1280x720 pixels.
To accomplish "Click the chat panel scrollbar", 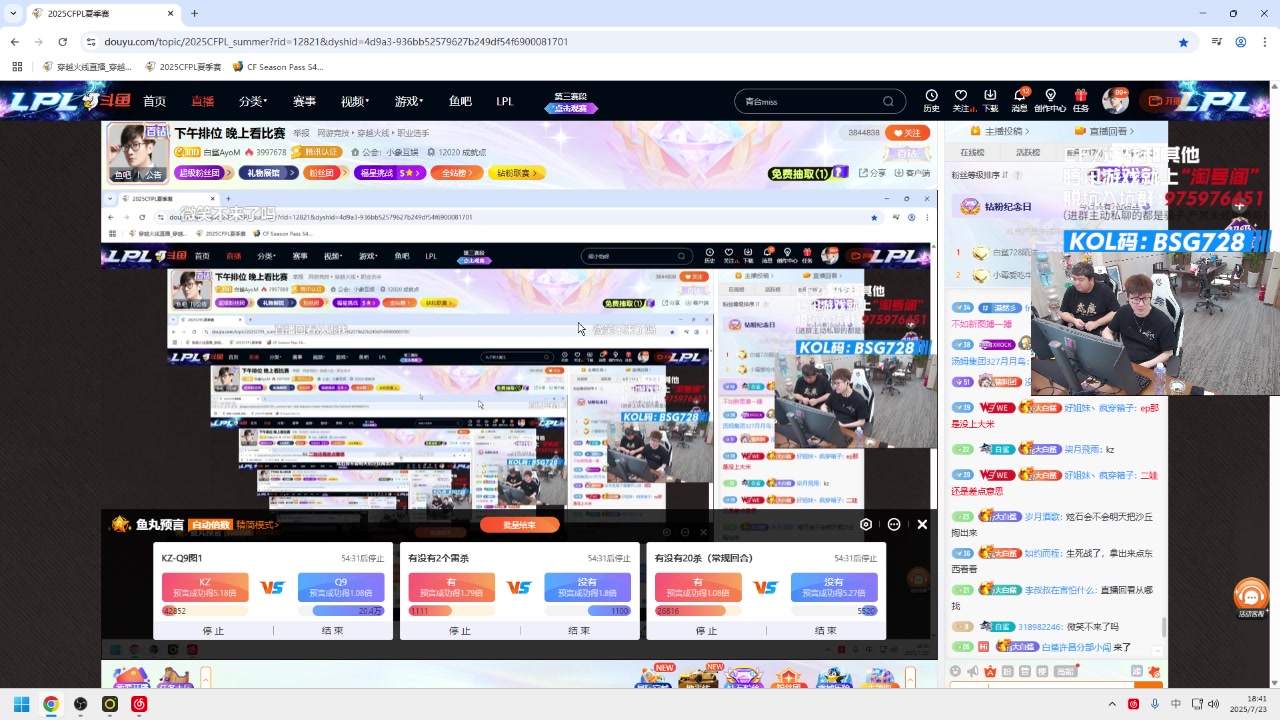I will [1163, 628].
